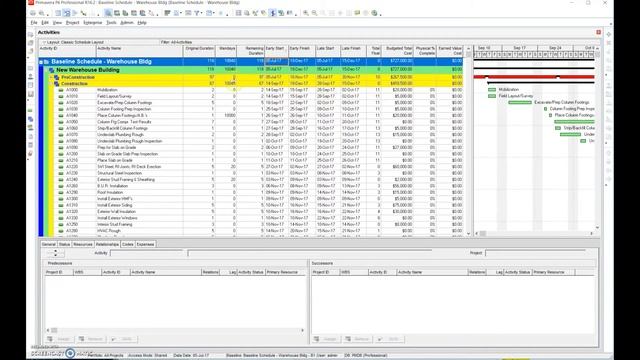
Task: Click GoTo under Predecessors
Action: (x=124, y=339)
